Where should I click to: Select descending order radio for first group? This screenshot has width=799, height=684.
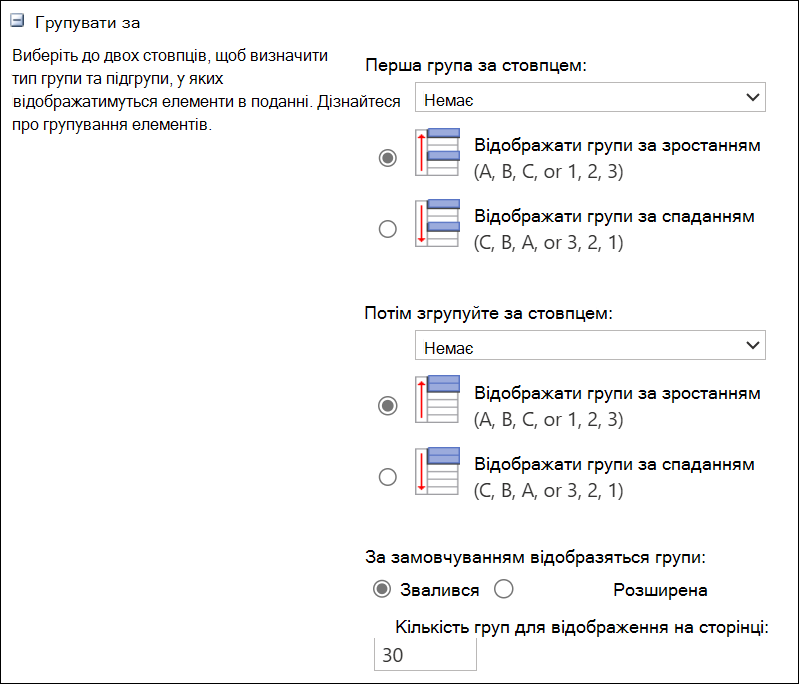tap(388, 228)
